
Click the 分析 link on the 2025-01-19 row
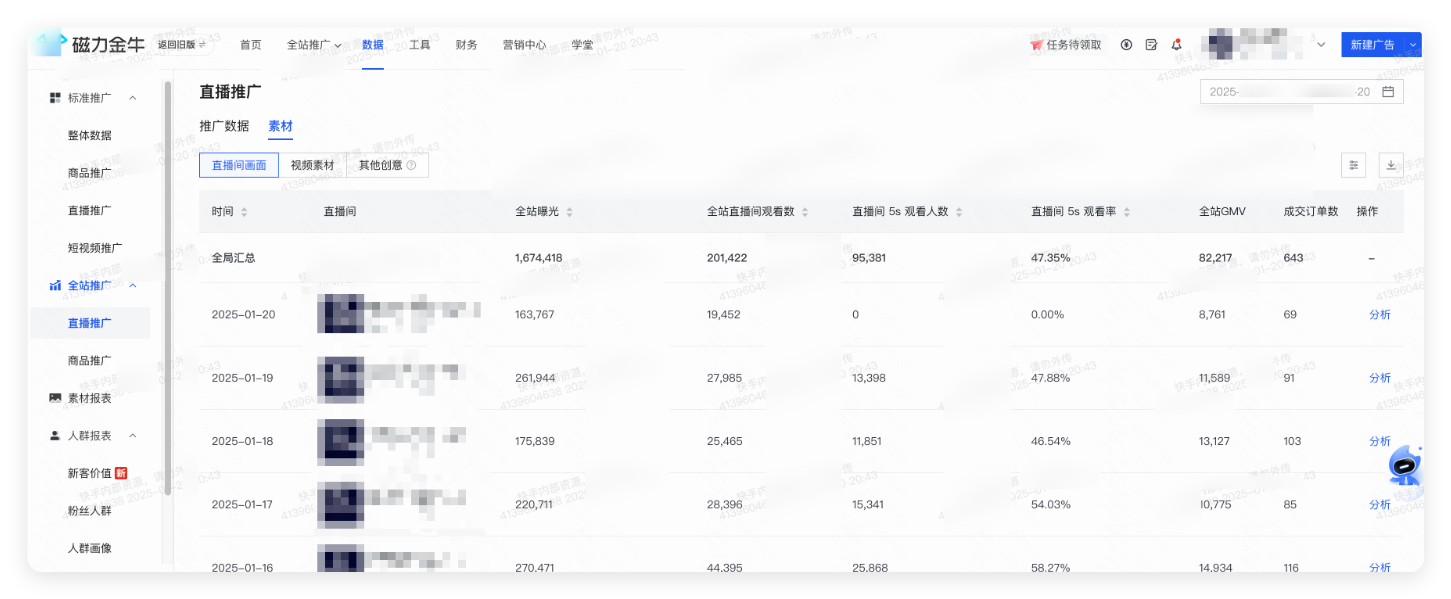pos(1379,378)
